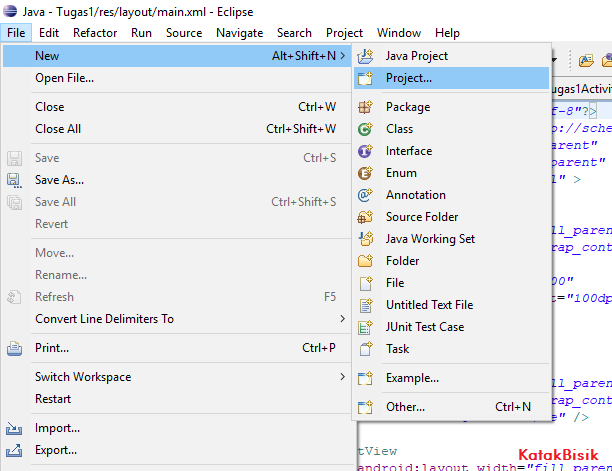Open the Run menu
This screenshot has width=612, height=471.
(x=141, y=33)
